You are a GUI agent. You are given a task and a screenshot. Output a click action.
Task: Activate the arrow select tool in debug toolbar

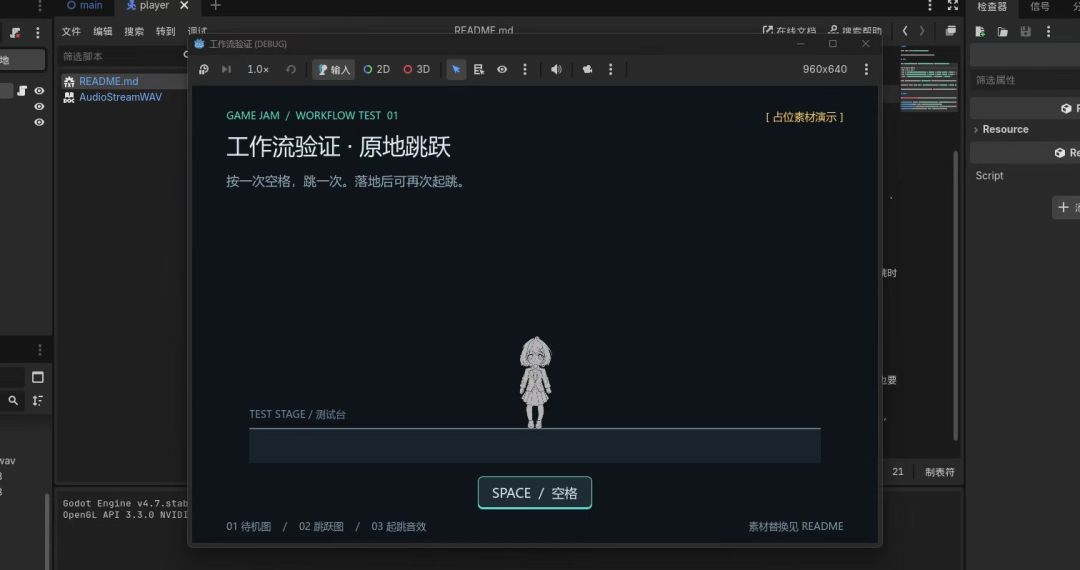tap(456, 70)
